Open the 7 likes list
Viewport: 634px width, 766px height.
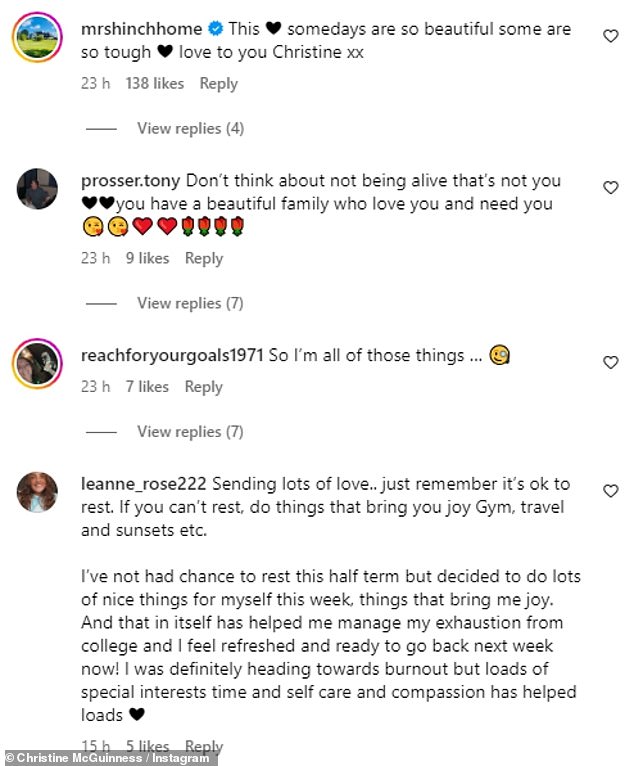147,387
